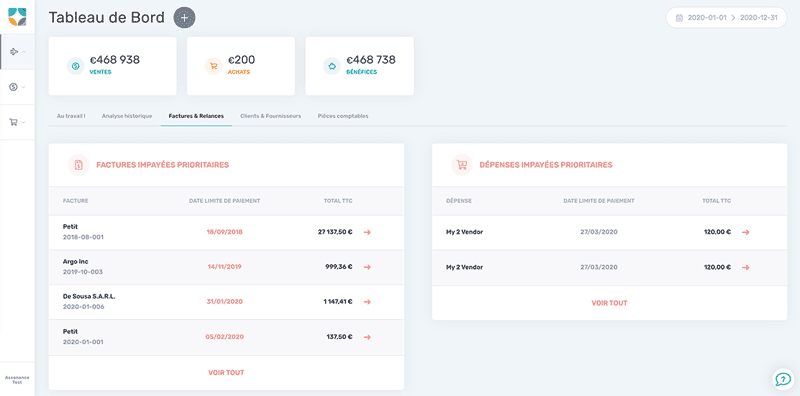Click invoice number 2019-10-003

83,272
